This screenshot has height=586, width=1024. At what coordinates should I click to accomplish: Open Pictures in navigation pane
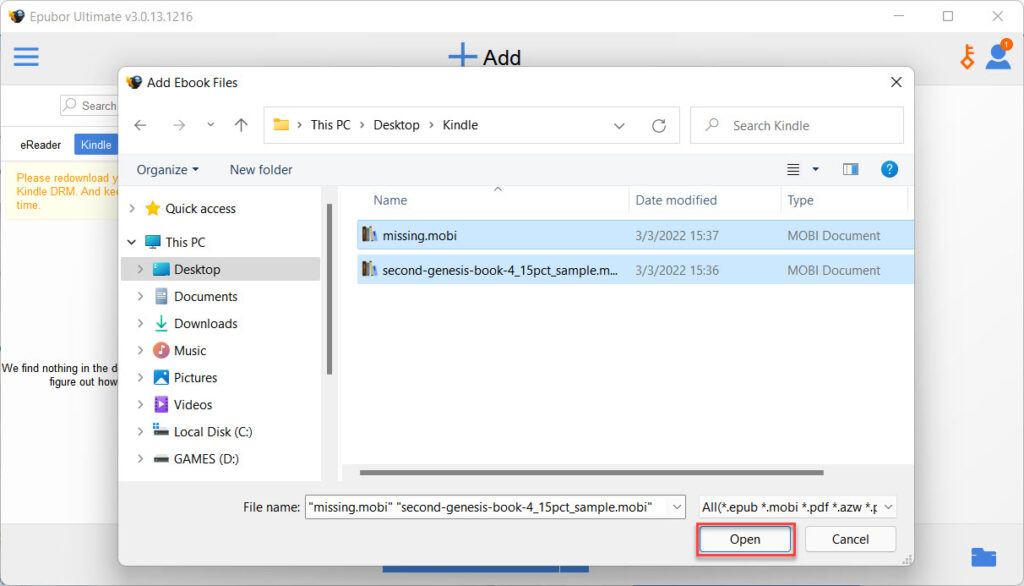[x=195, y=378]
